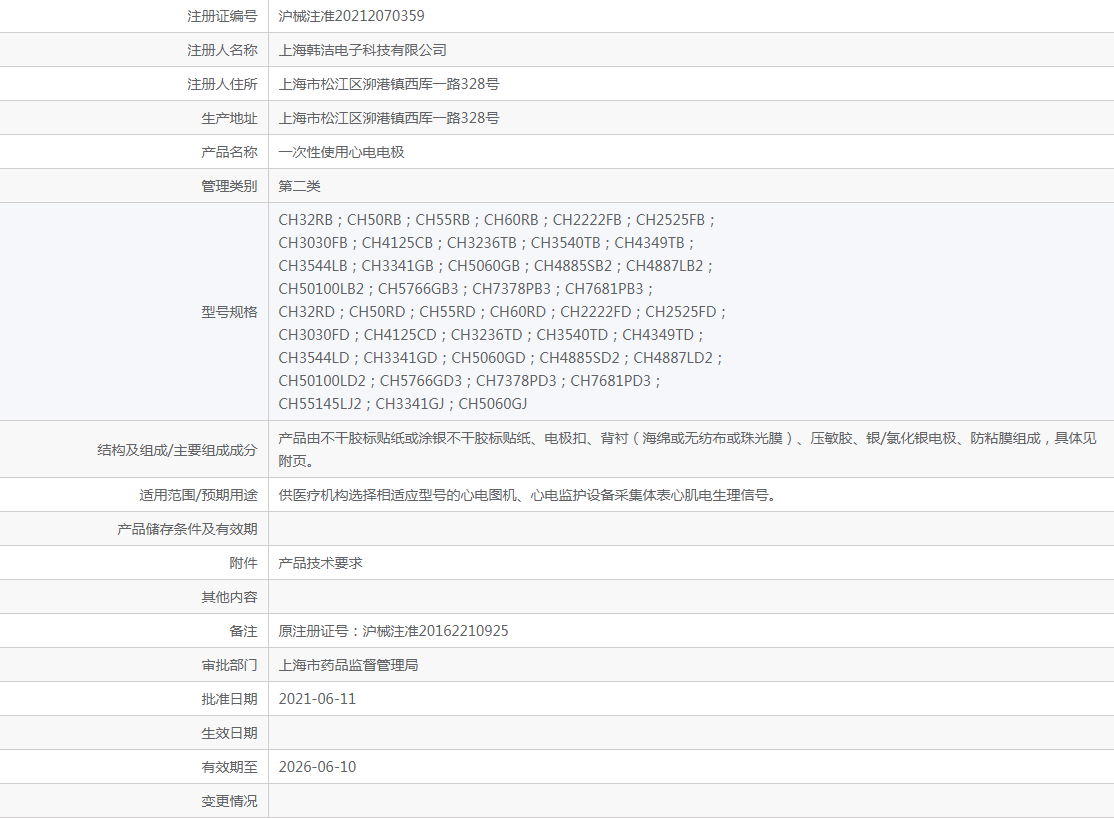The image size is (1114, 818).
Task: Select model code CH3544LB
Action: (x=313, y=266)
